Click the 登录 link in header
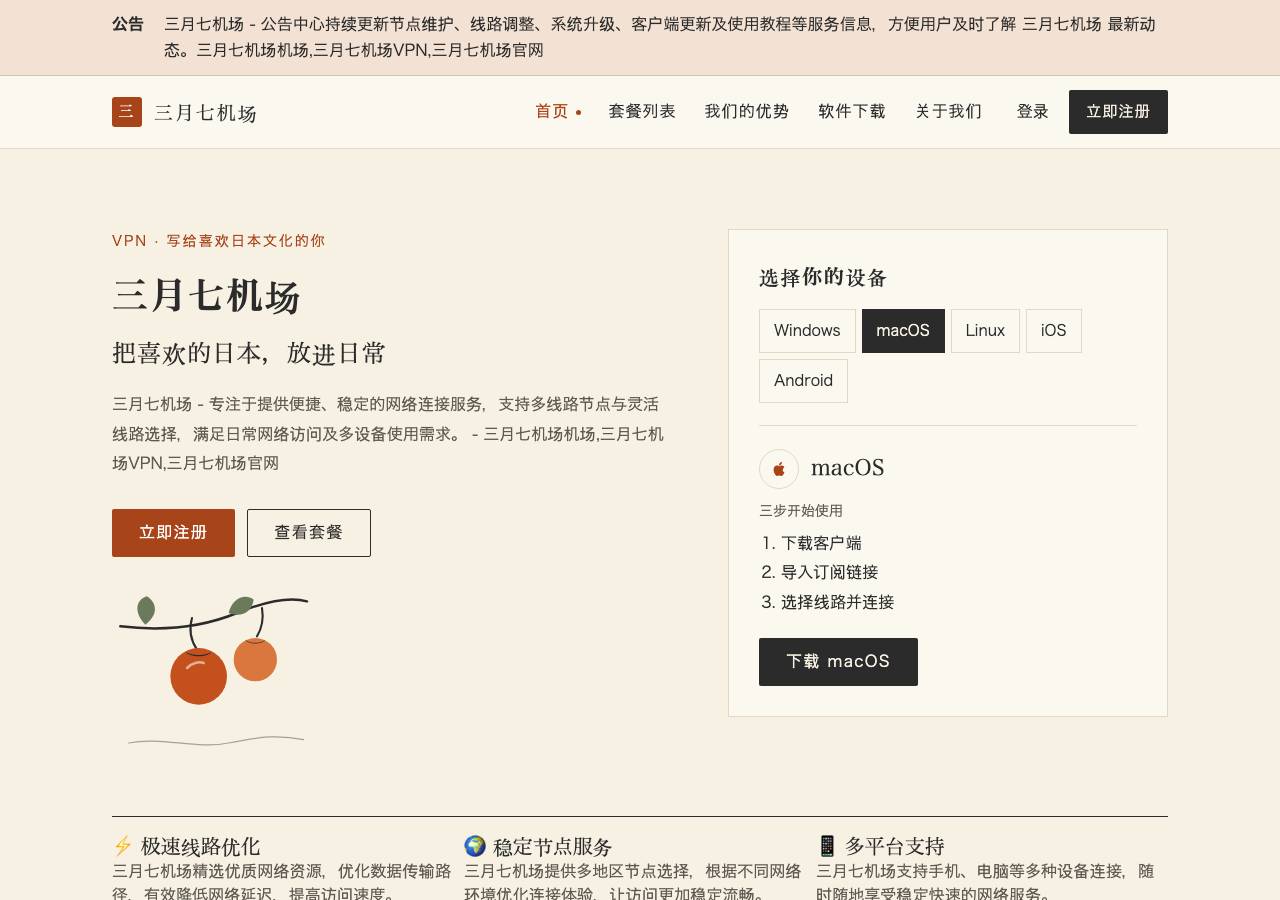Screen dimensions: 1280x900 [1033, 112]
